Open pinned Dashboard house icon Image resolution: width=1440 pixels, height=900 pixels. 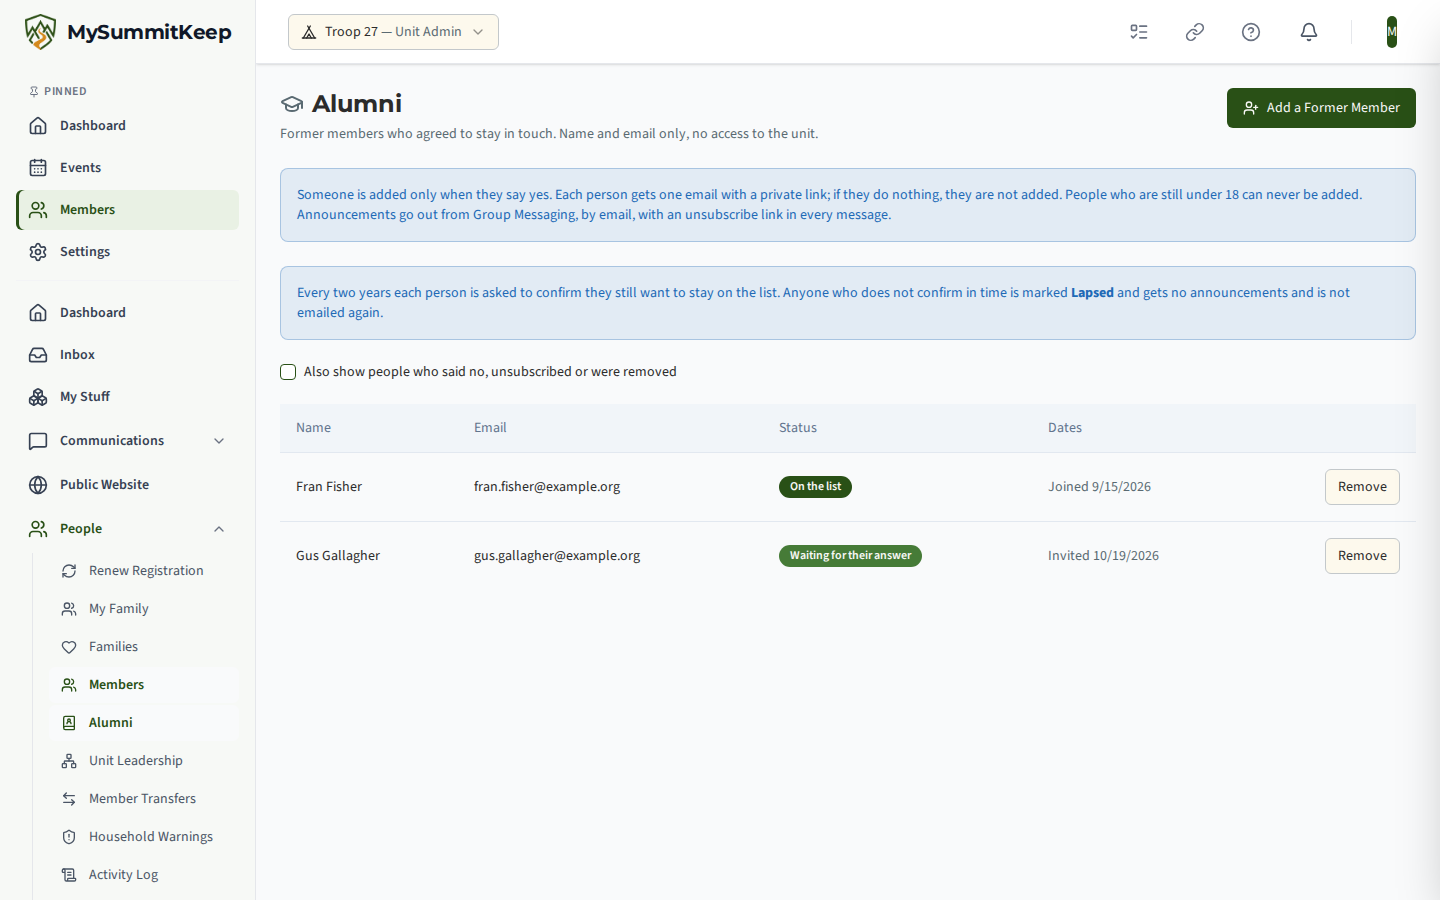[x=38, y=126]
